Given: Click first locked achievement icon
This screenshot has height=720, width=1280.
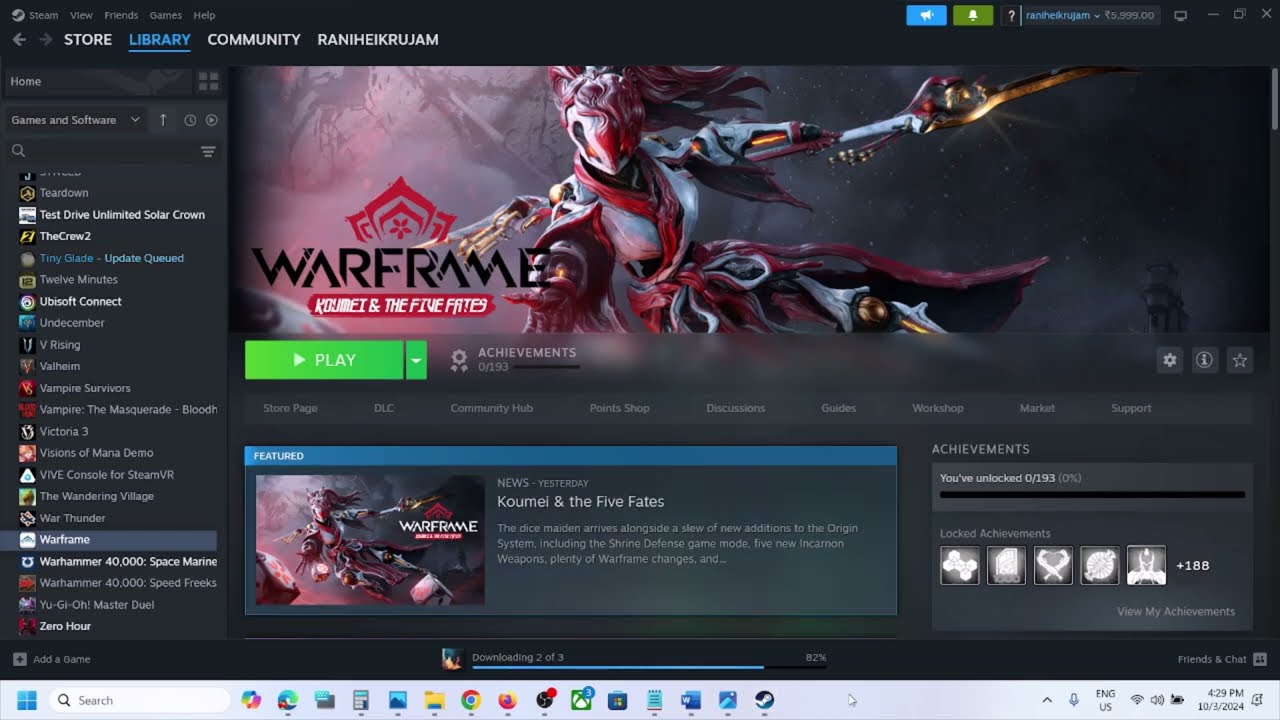Looking at the screenshot, I should pos(960,565).
